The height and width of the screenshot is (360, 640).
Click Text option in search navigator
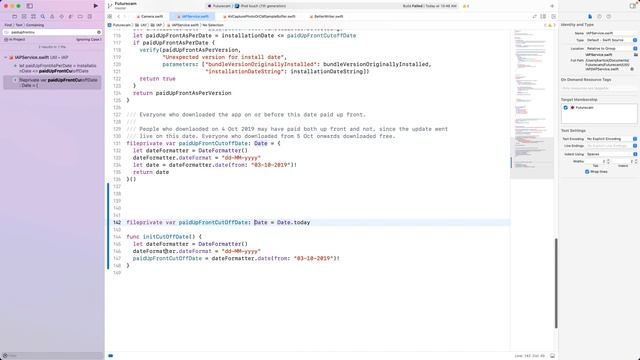[x=19, y=25]
